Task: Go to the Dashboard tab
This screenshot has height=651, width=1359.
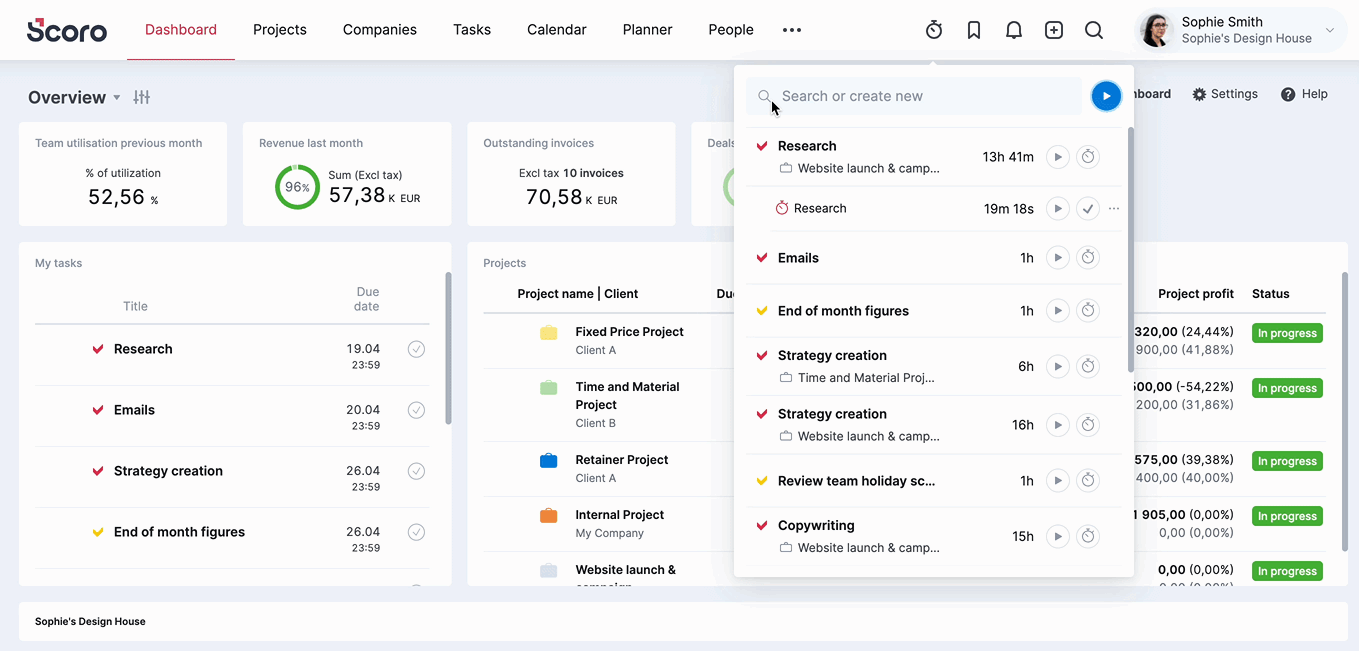Action: click(x=181, y=30)
